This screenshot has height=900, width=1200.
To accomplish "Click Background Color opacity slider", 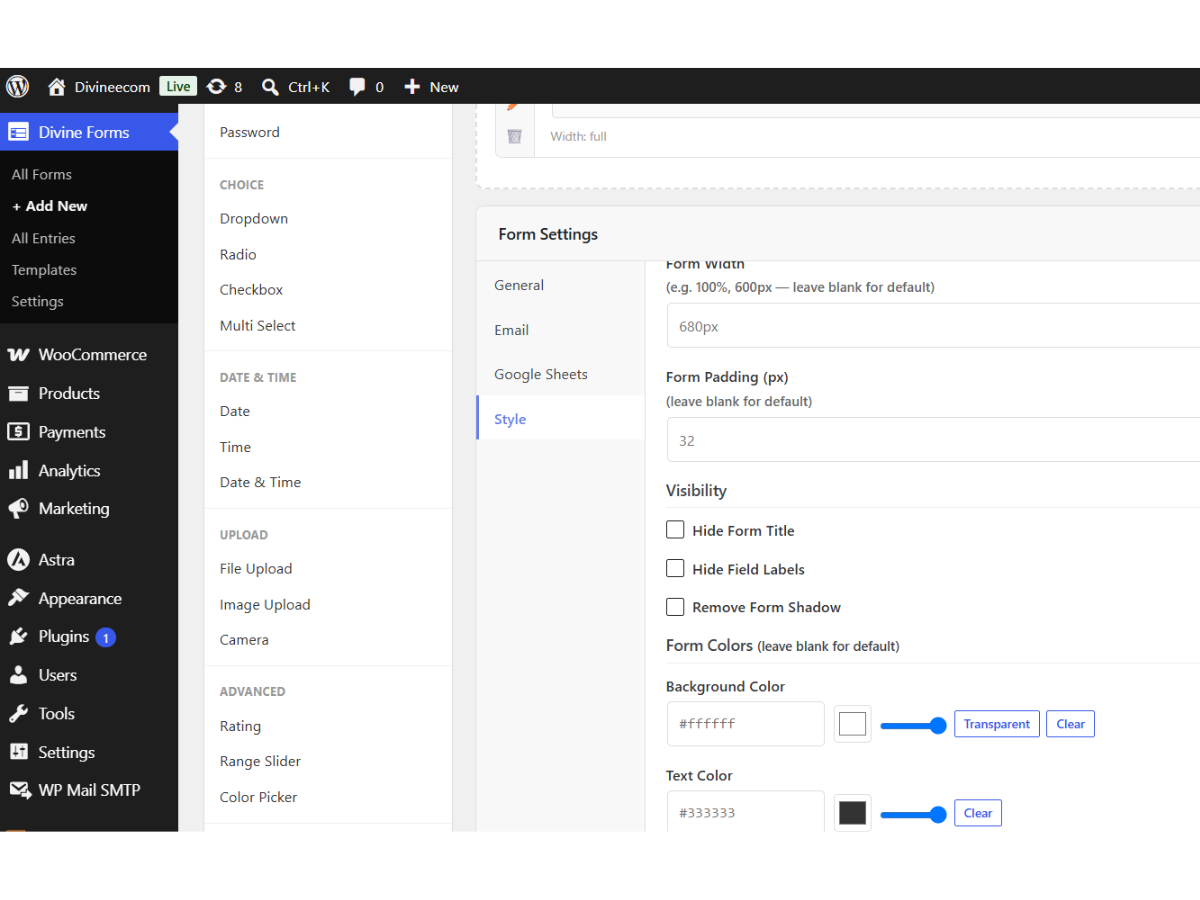I will 913,725.
